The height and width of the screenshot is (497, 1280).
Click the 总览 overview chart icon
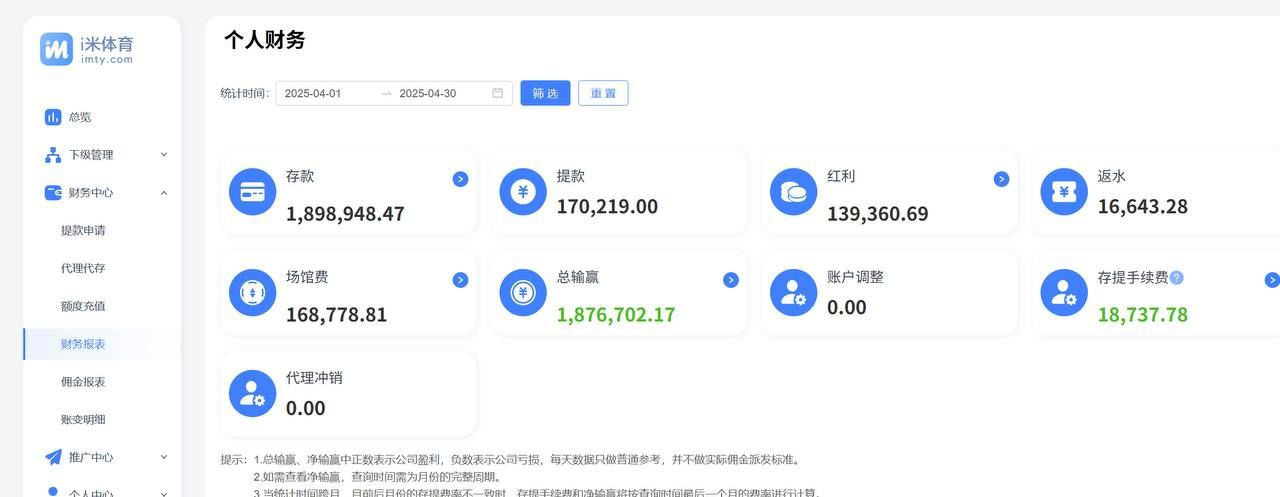53,117
